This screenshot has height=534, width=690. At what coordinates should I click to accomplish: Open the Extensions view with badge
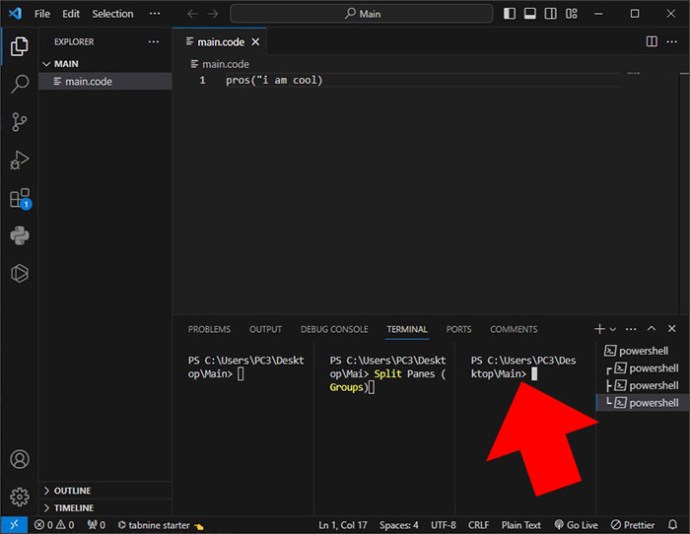(x=20, y=199)
